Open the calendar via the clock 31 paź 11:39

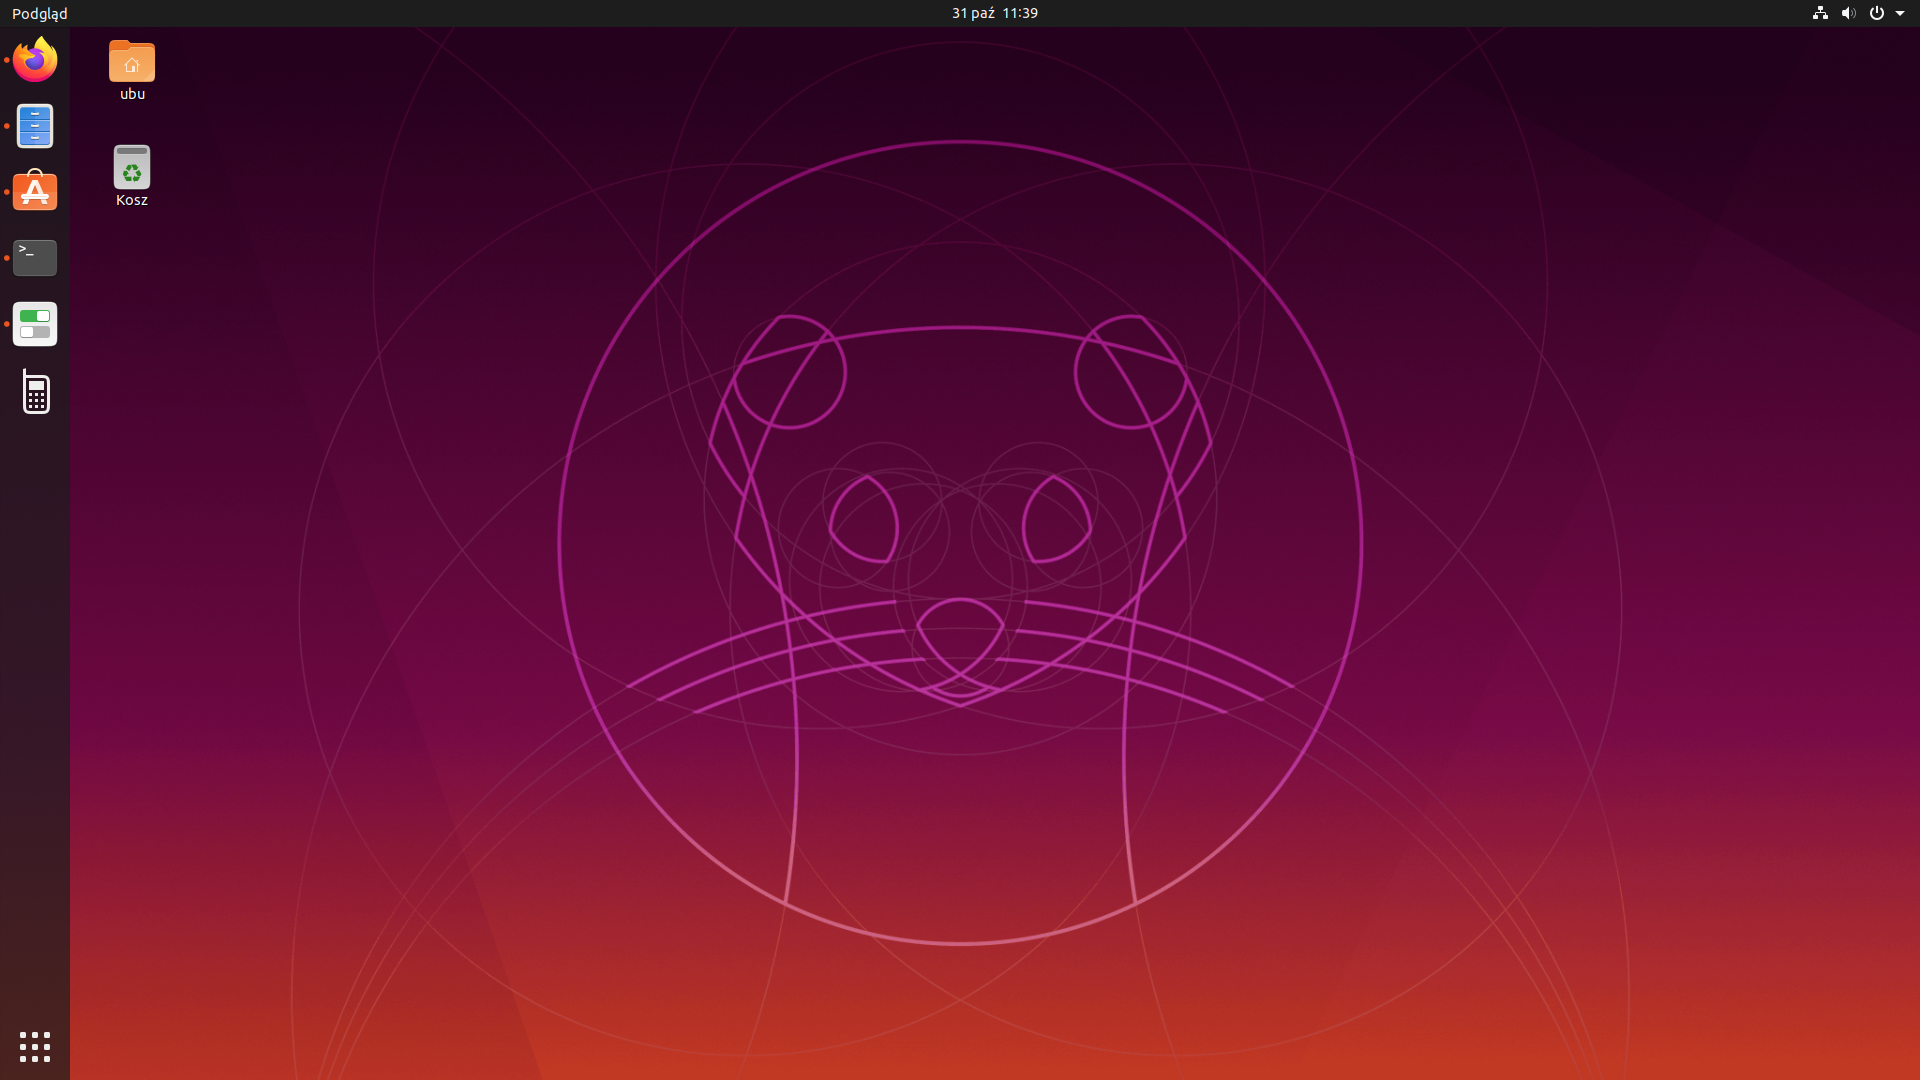pos(994,13)
